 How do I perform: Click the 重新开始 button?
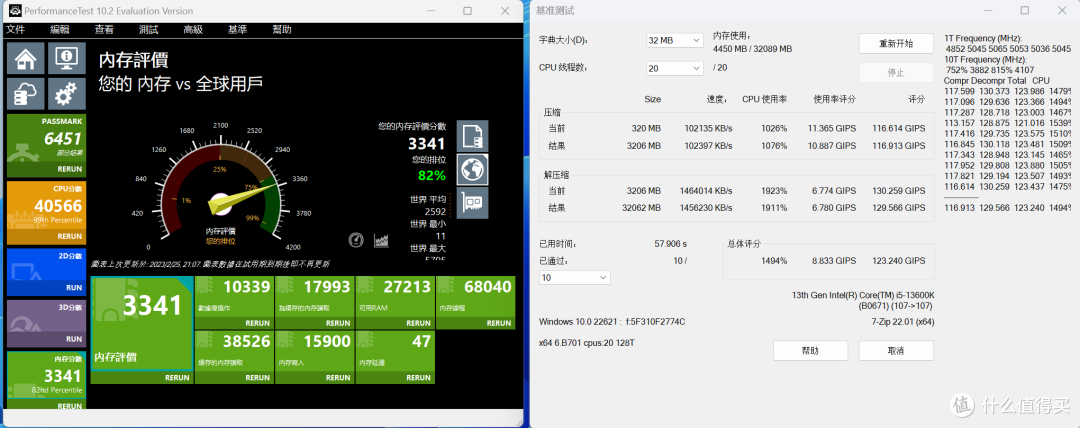tap(896, 43)
